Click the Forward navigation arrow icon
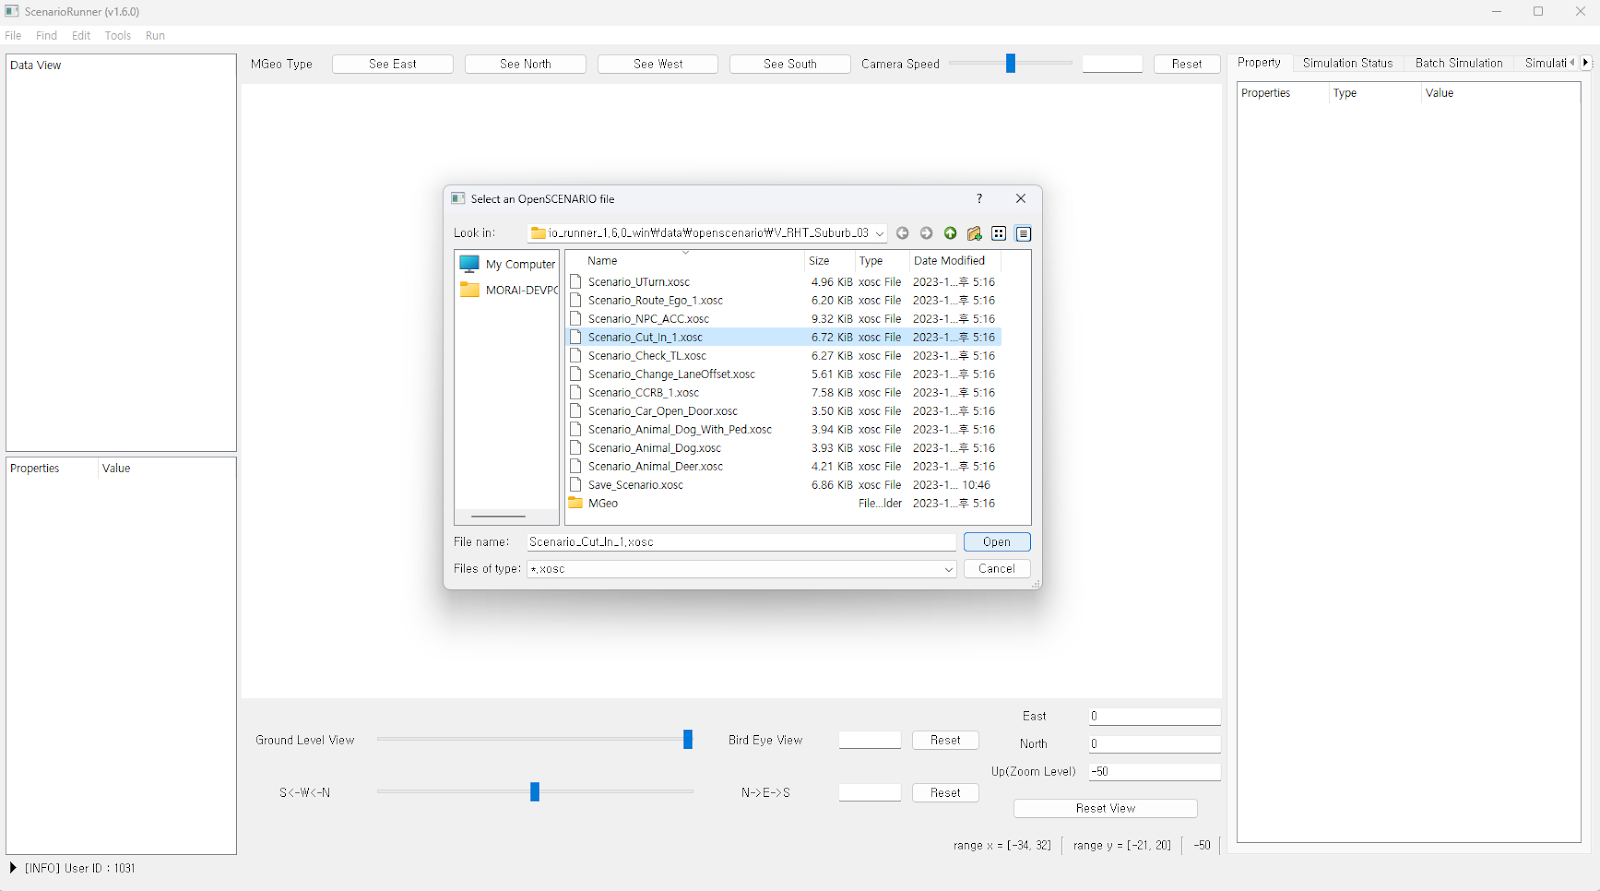This screenshot has height=891, width=1600. pos(926,233)
